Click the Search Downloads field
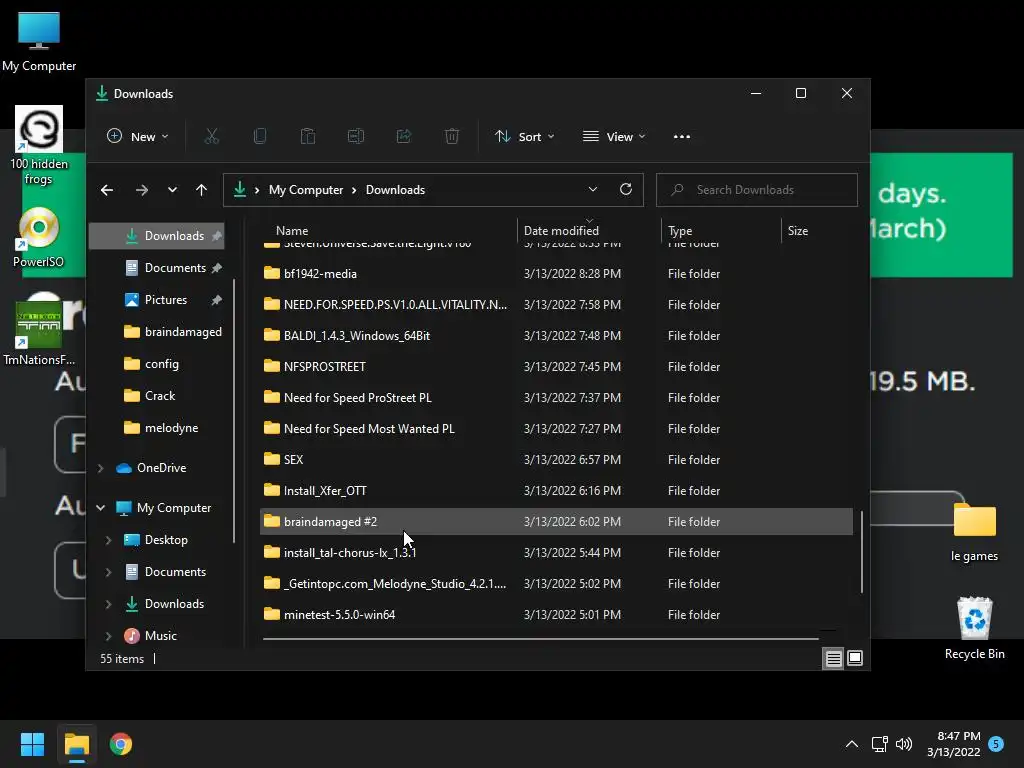Viewport: 1024px width, 768px height. [756, 189]
